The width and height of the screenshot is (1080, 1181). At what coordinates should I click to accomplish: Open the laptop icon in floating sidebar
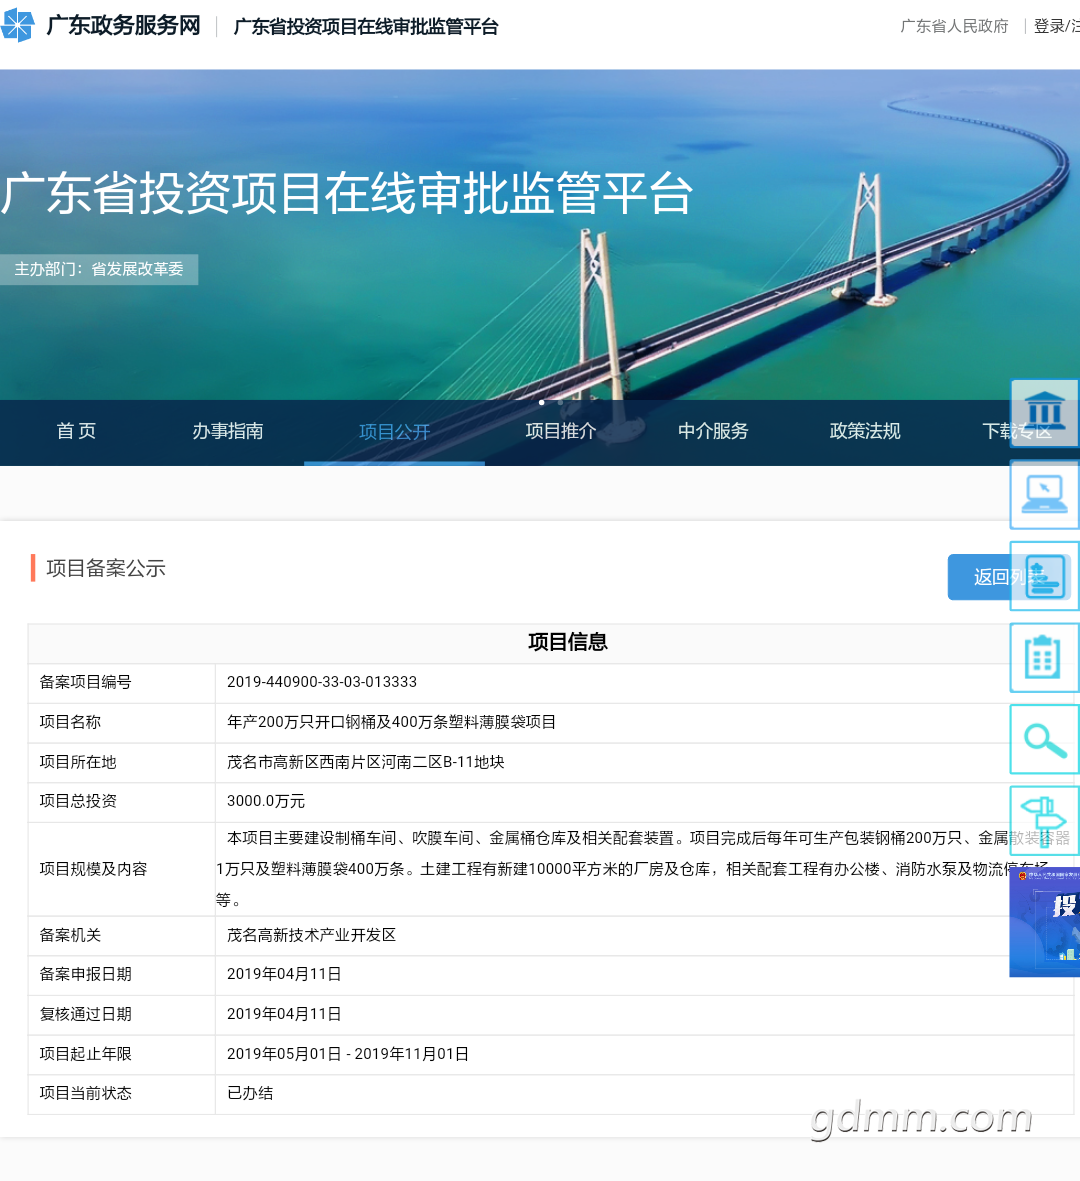click(x=1045, y=495)
